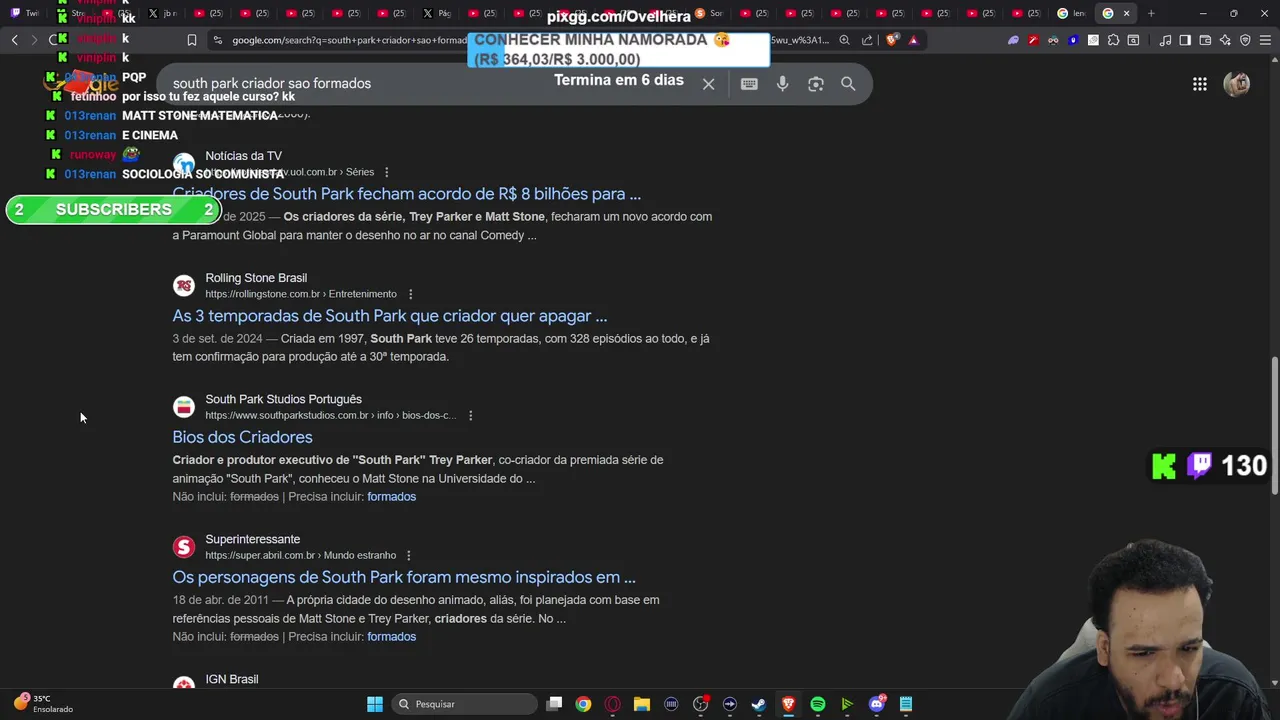Open the on-screen keyboard in the search box
1280x720 pixels.
click(x=749, y=84)
